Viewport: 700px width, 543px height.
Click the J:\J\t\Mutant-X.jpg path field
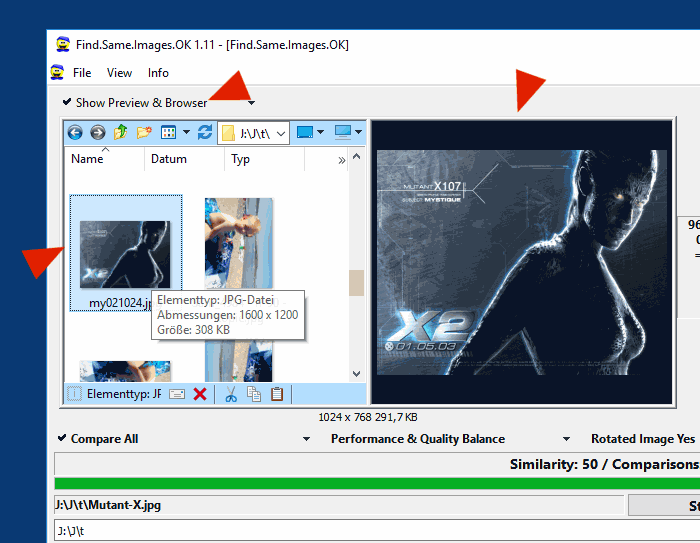pyautogui.click(x=339, y=505)
